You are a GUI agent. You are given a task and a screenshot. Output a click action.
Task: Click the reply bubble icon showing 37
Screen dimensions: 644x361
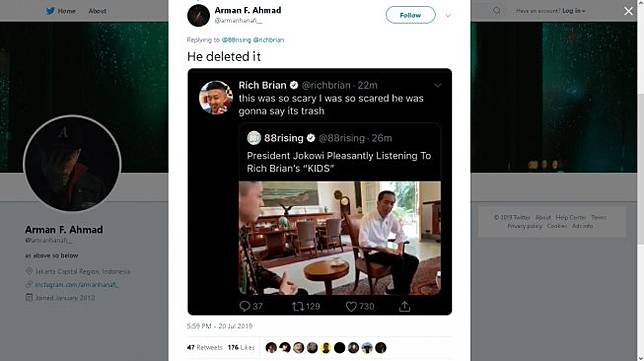(x=245, y=306)
